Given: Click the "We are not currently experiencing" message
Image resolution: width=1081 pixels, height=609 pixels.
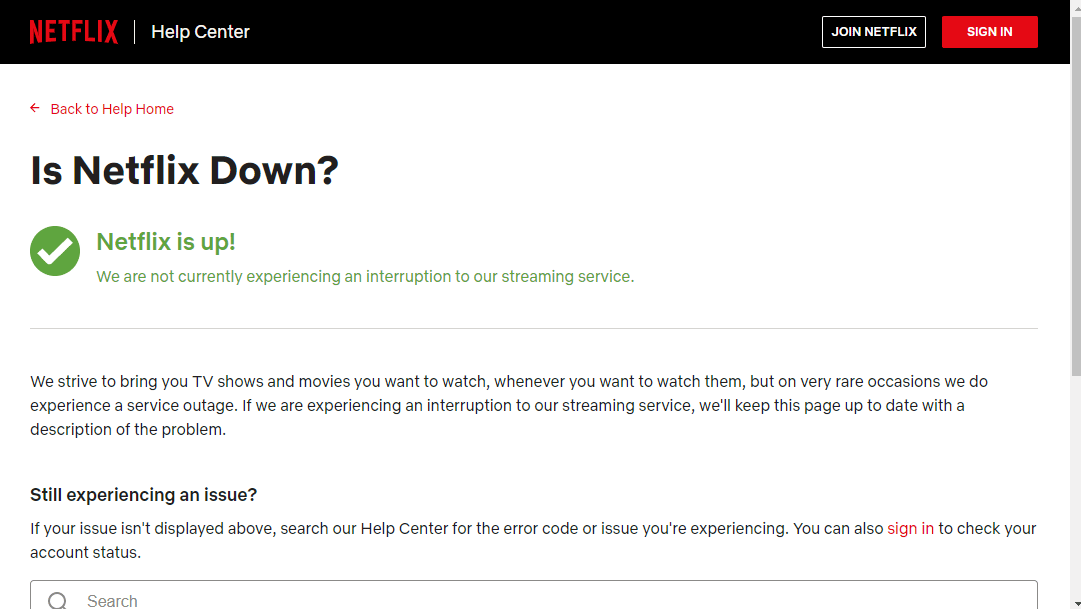Looking at the screenshot, I should coord(365,277).
